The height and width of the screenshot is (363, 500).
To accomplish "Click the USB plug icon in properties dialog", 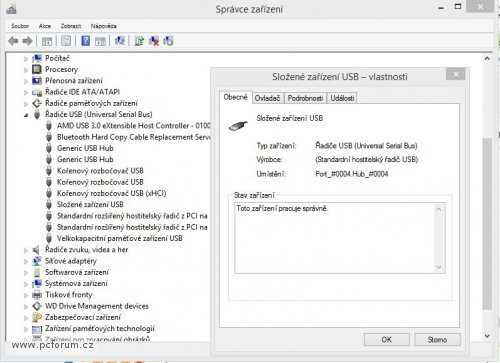I will [x=238, y=126].
